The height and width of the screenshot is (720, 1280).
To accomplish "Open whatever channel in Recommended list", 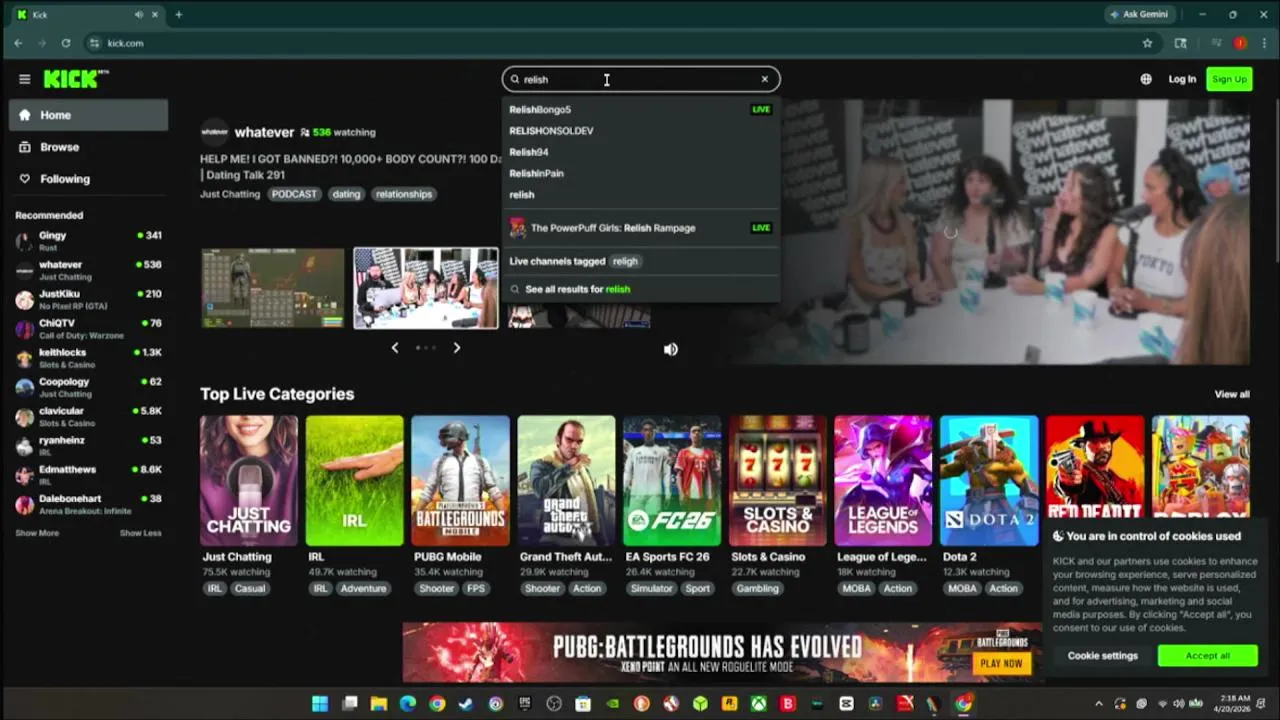I will pos(89,270).
